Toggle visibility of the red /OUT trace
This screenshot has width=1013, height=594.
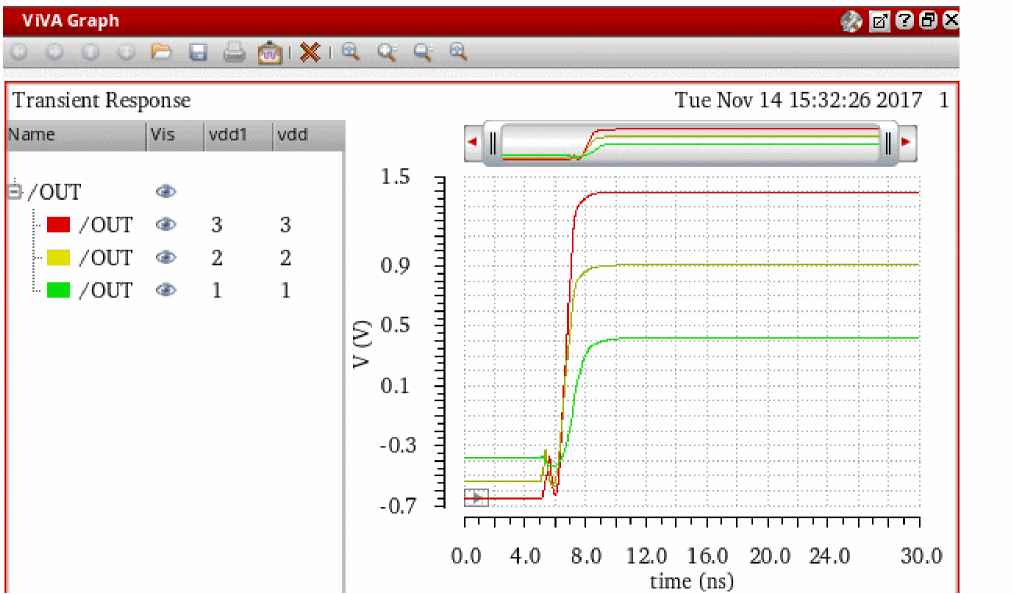(166, 225)
